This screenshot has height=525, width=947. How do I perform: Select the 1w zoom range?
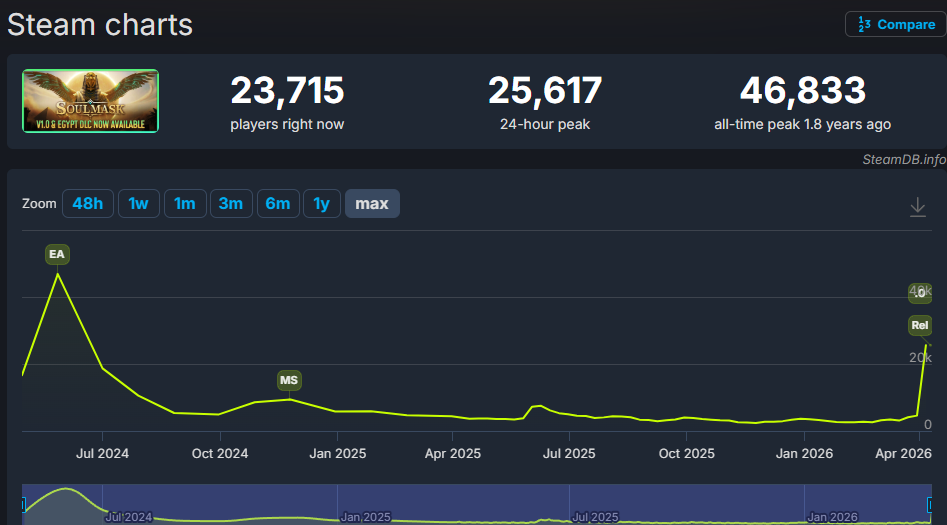138,204
